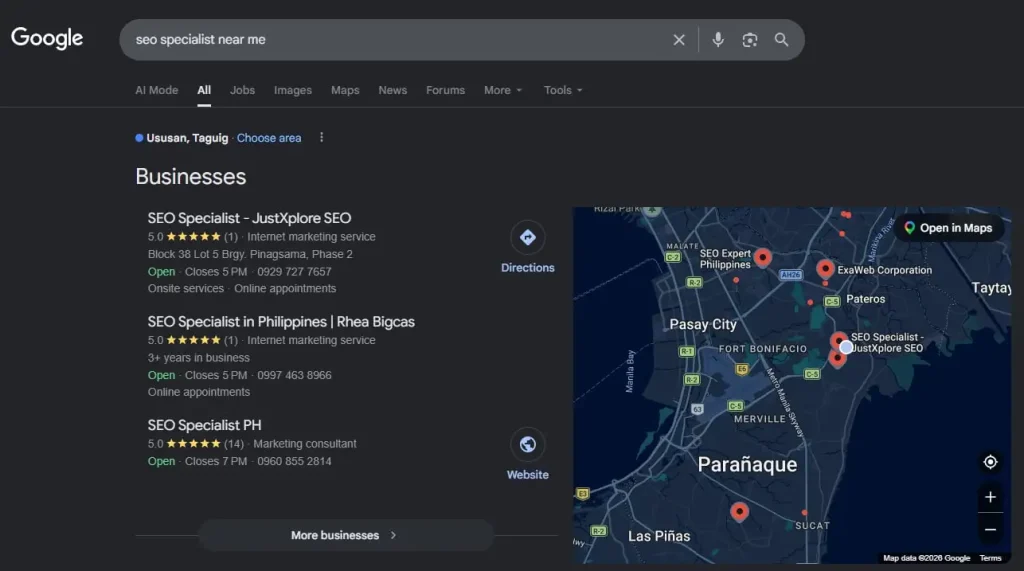1024x571 pixels.
Task: Zoom out the map with minus button
Action: pyautogui.click(x=990, y=530)
